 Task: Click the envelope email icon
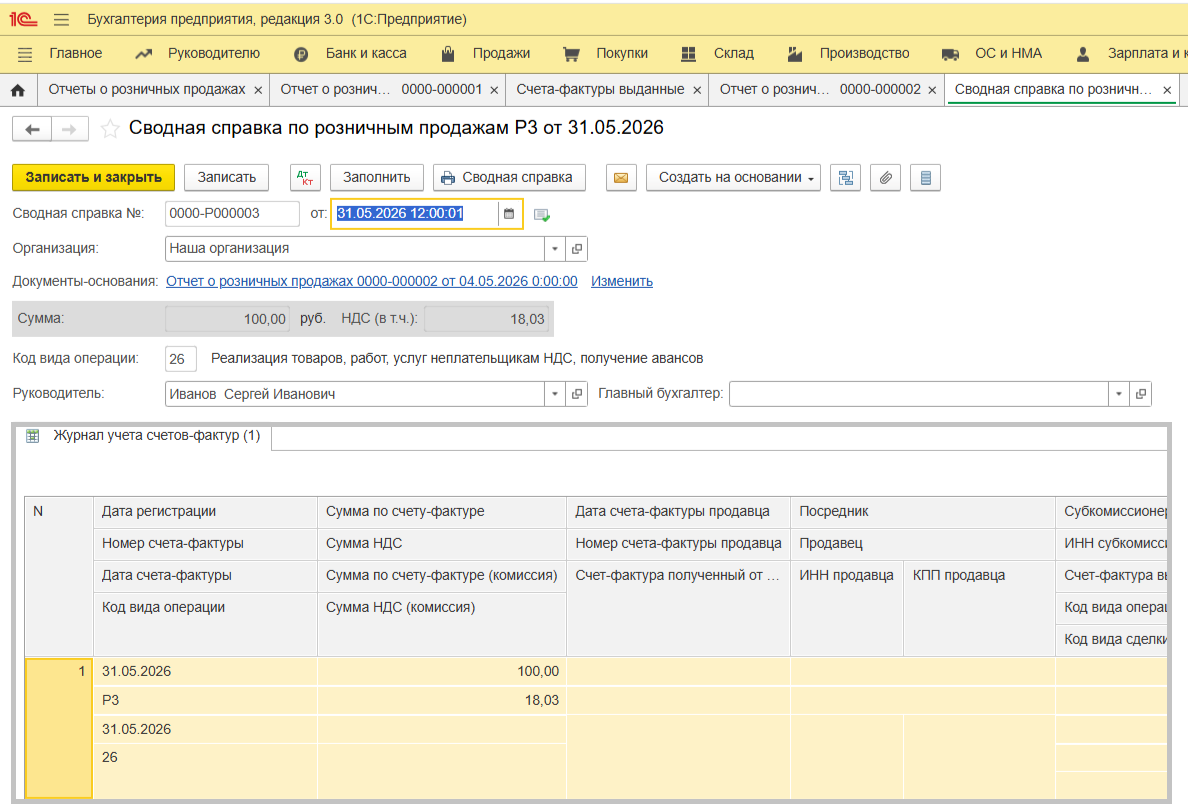coord(620,177)
